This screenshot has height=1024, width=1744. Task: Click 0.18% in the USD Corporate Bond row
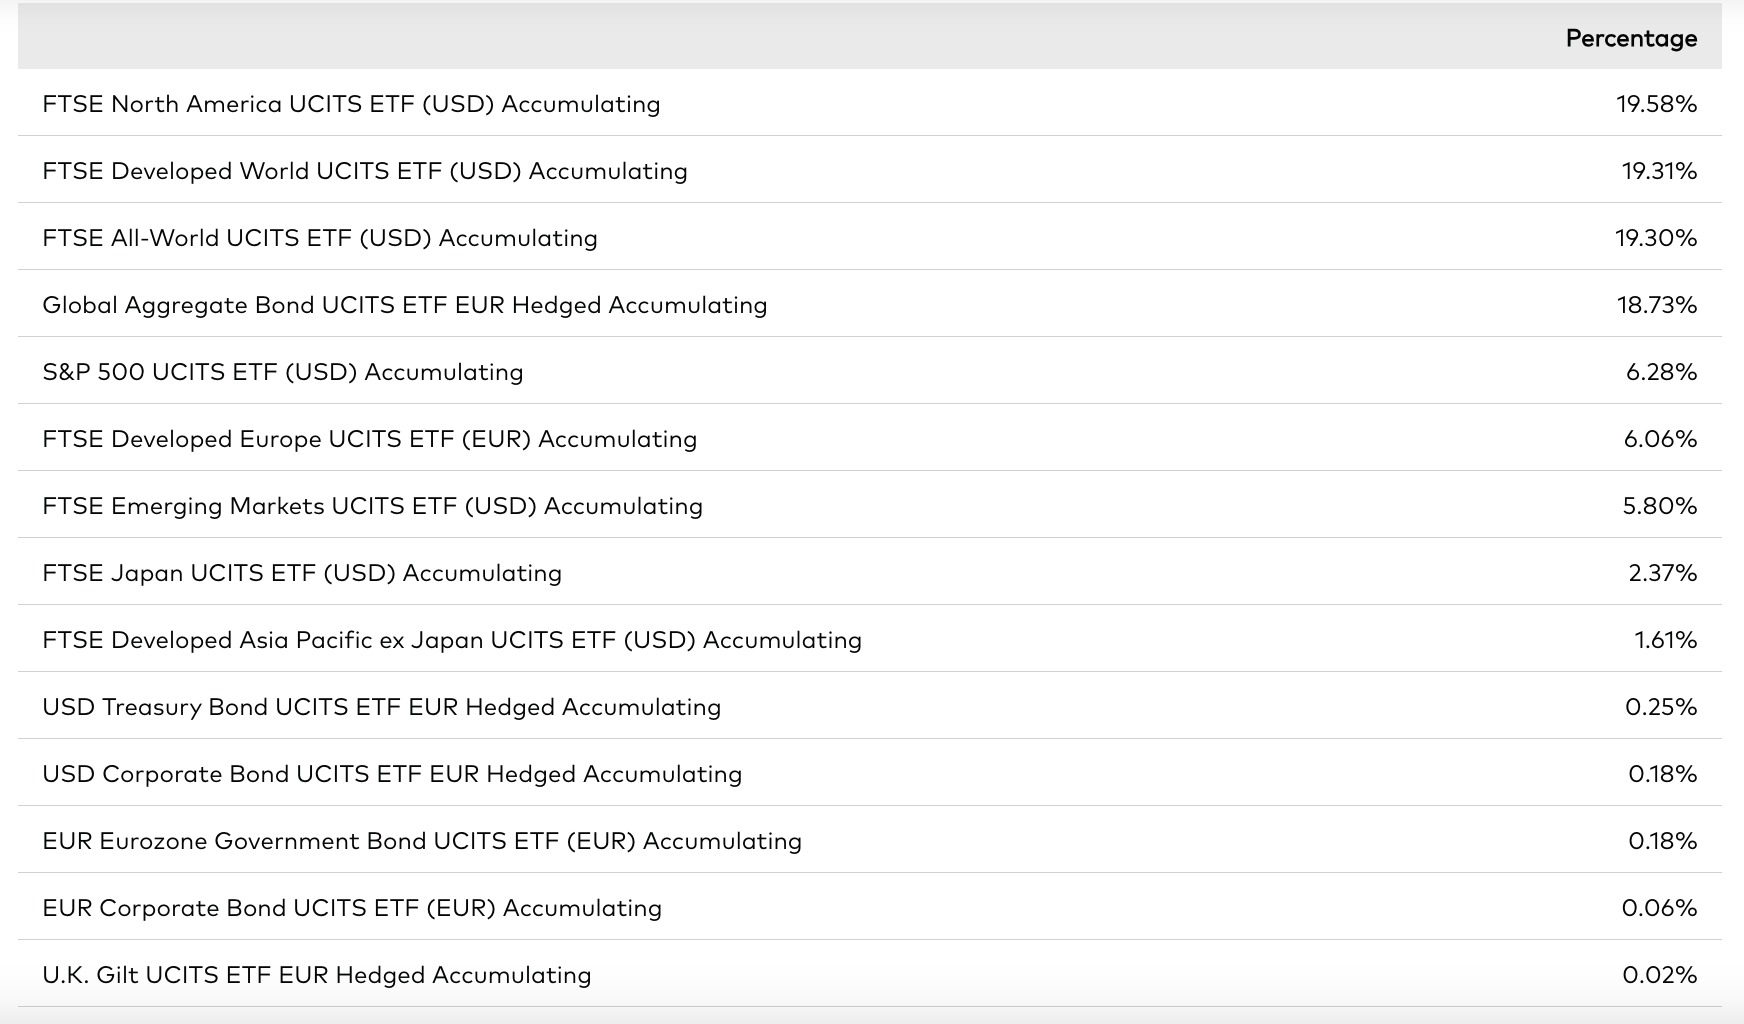click(x=1662, y=774)
